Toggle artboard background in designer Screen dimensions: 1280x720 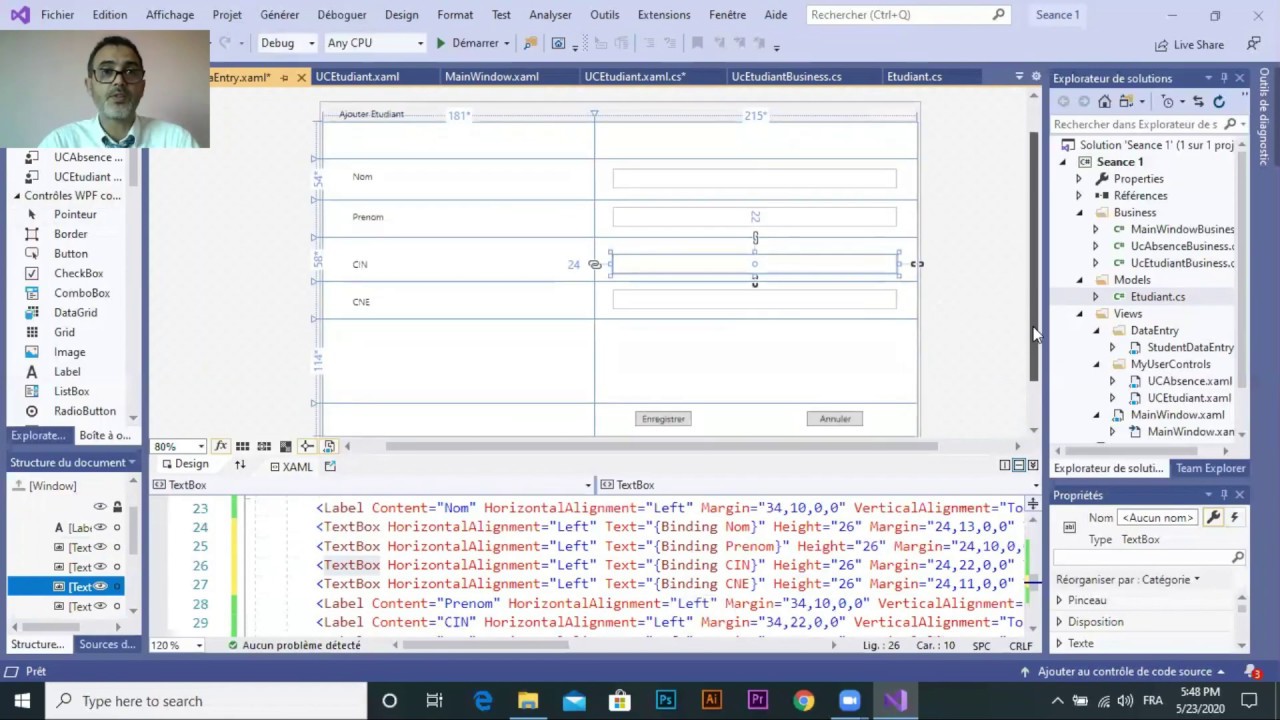(286, 446)
